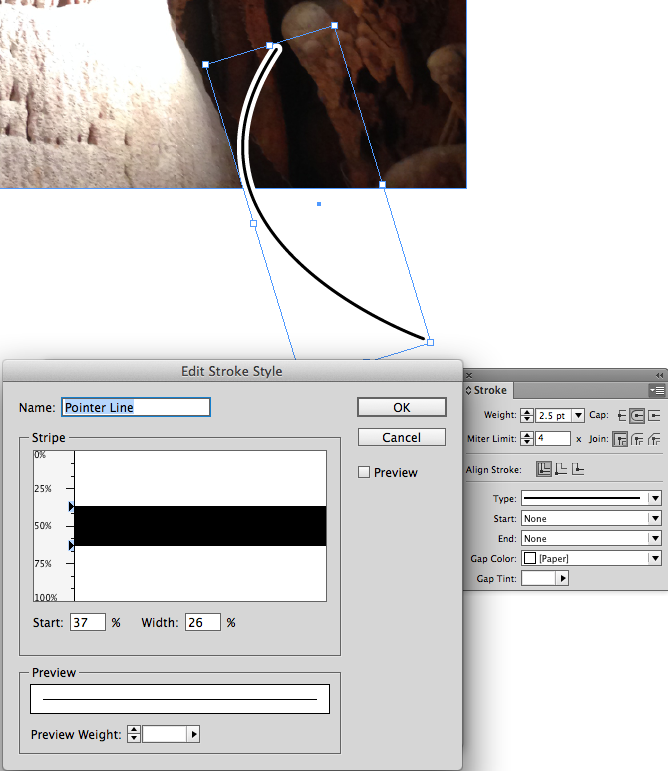Click the Weight field showing 2.5 pt

pyautogui.click(x=553, y=415)
